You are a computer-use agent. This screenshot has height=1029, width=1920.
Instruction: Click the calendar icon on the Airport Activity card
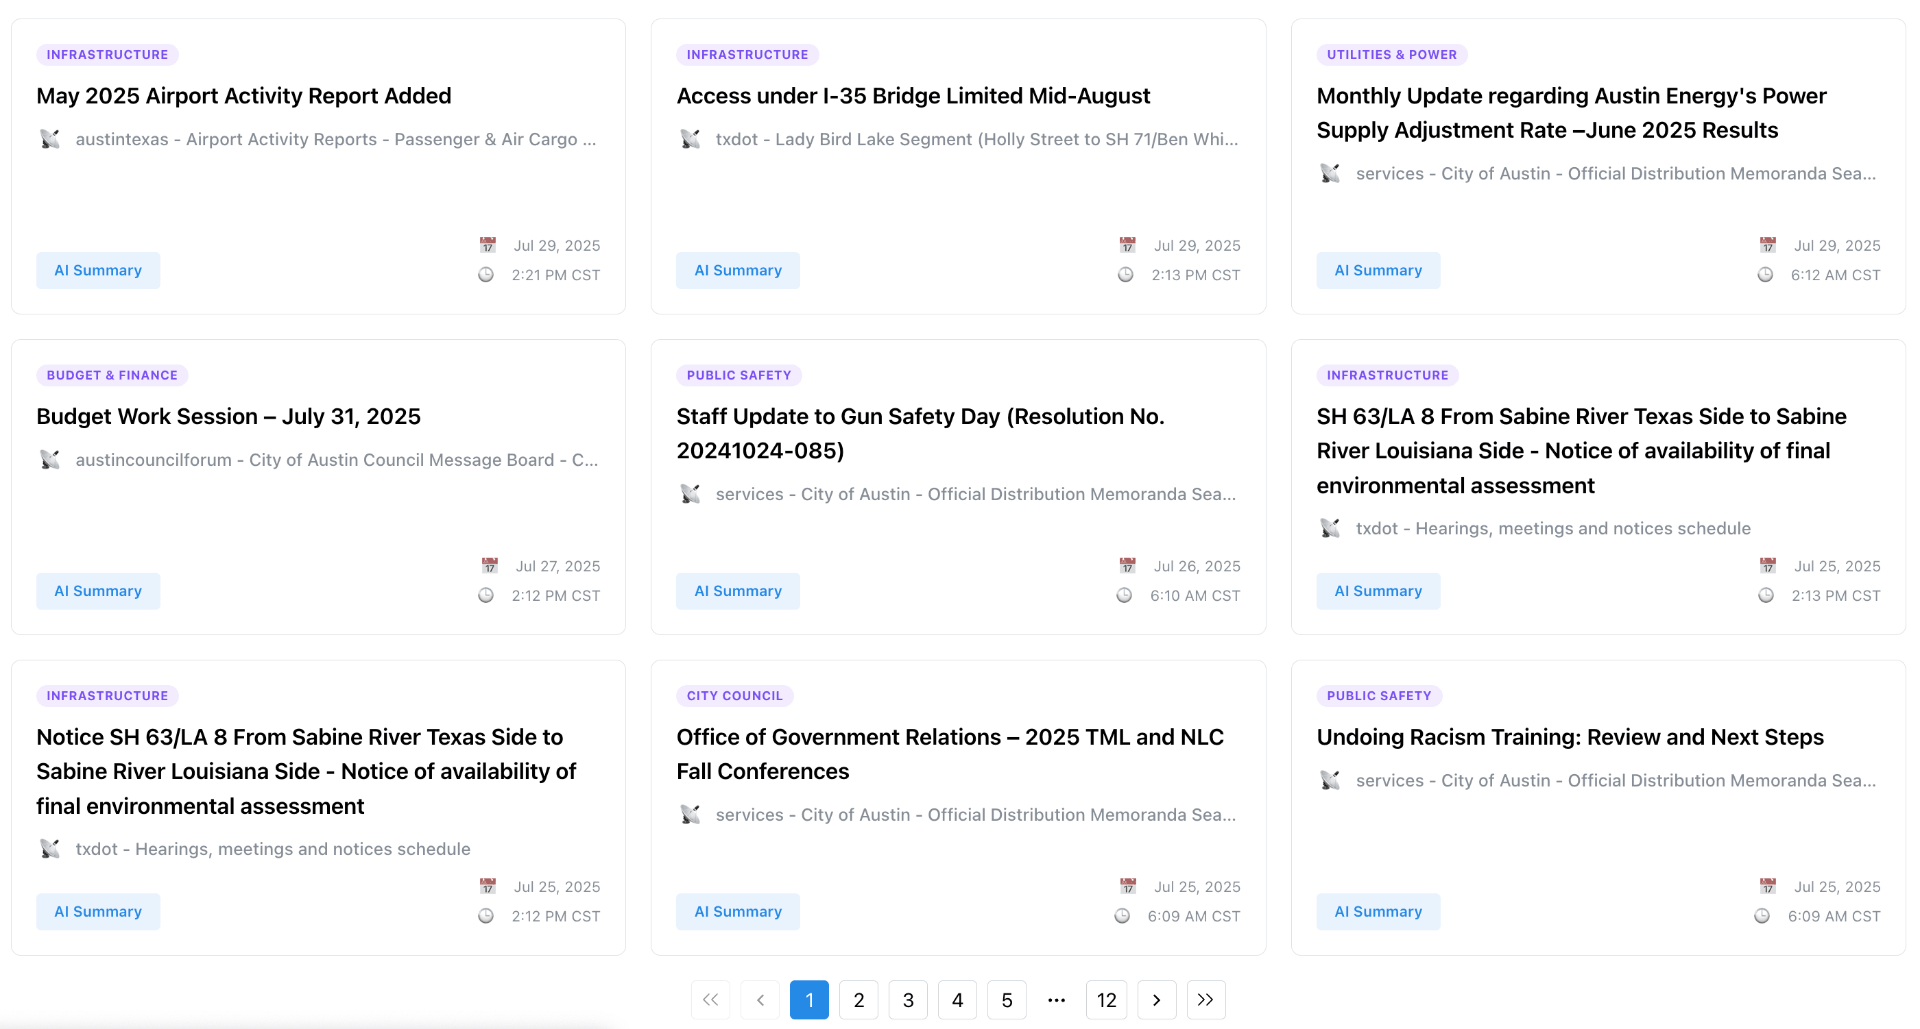[488, 244]
